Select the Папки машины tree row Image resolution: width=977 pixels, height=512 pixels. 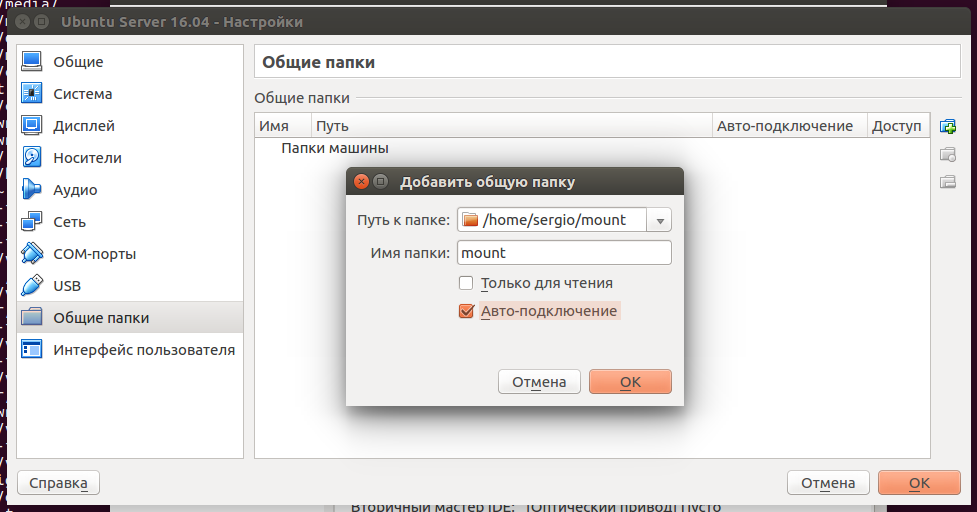pyautogui.click(x=592, y=148)
